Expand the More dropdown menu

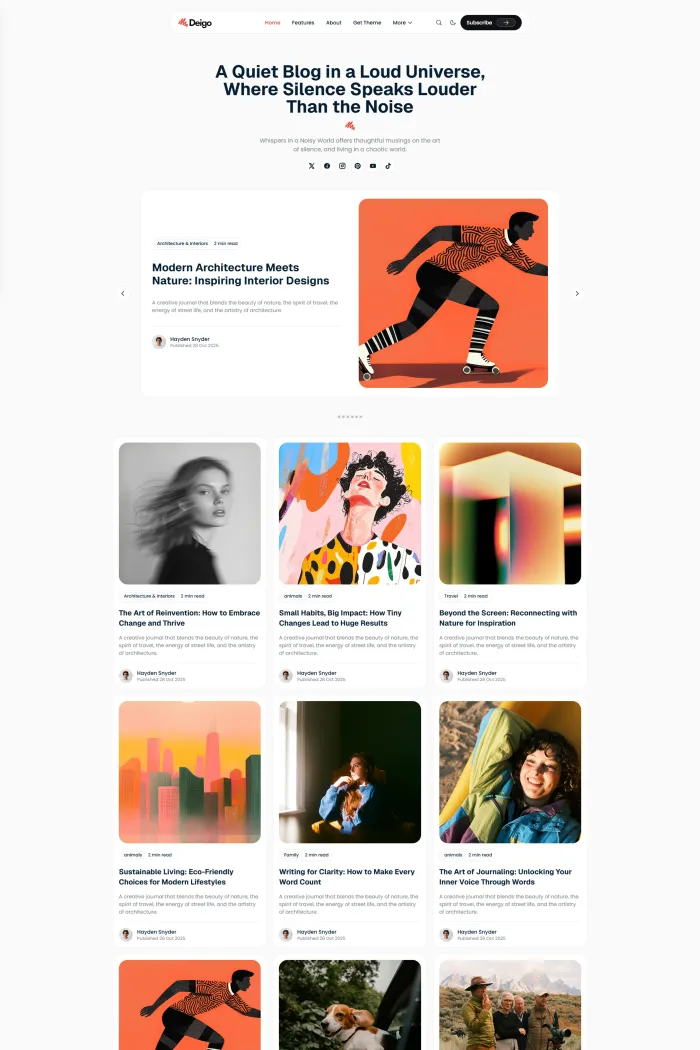coord(402,23)
